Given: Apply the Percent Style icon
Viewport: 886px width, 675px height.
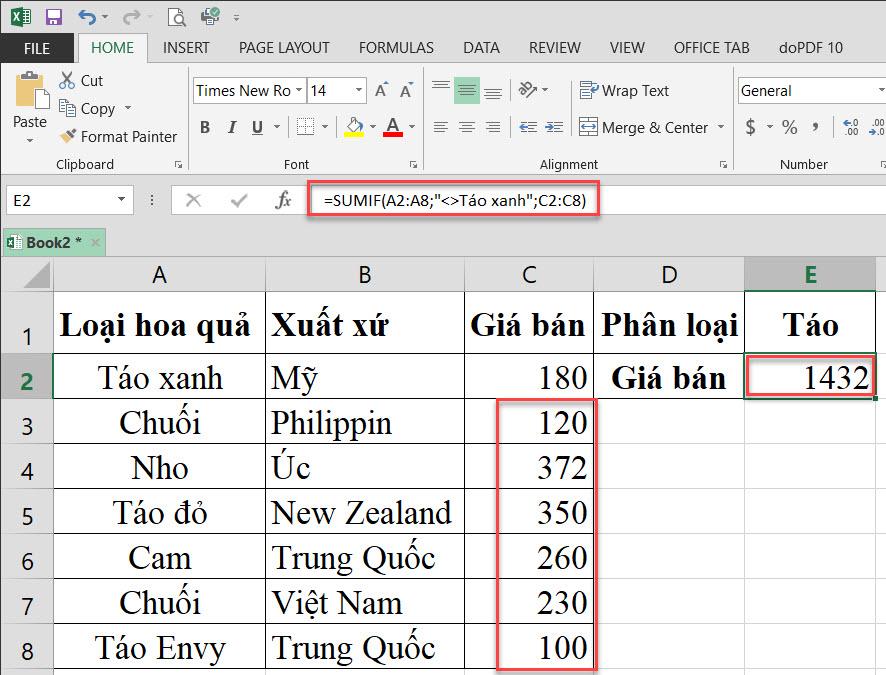Looking at the screenshot, I should 790,126.
